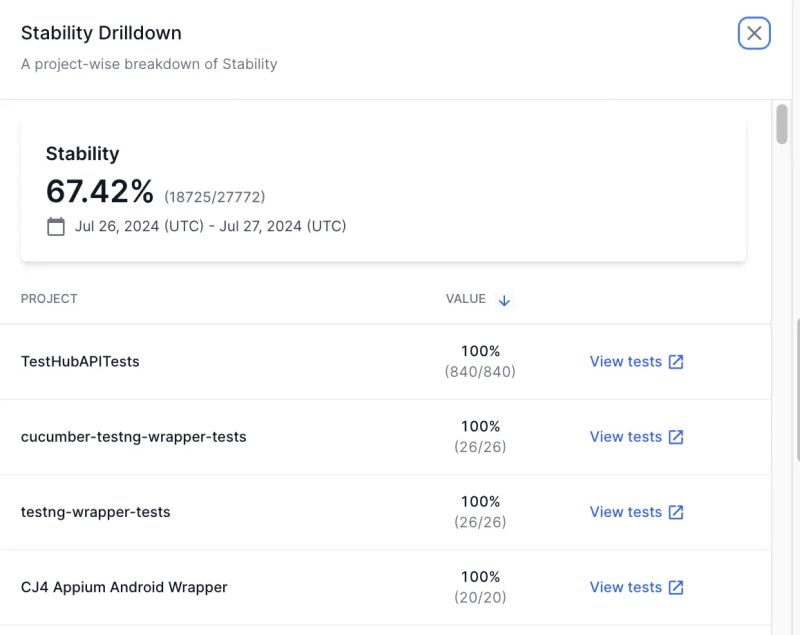800x635 pixels.
Task: Click the sort arrow next to VALUE
Action: (x=504, y=299)
